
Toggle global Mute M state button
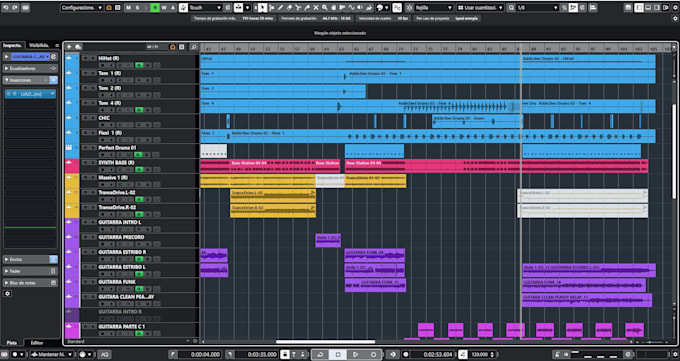[x=129, y=7]
